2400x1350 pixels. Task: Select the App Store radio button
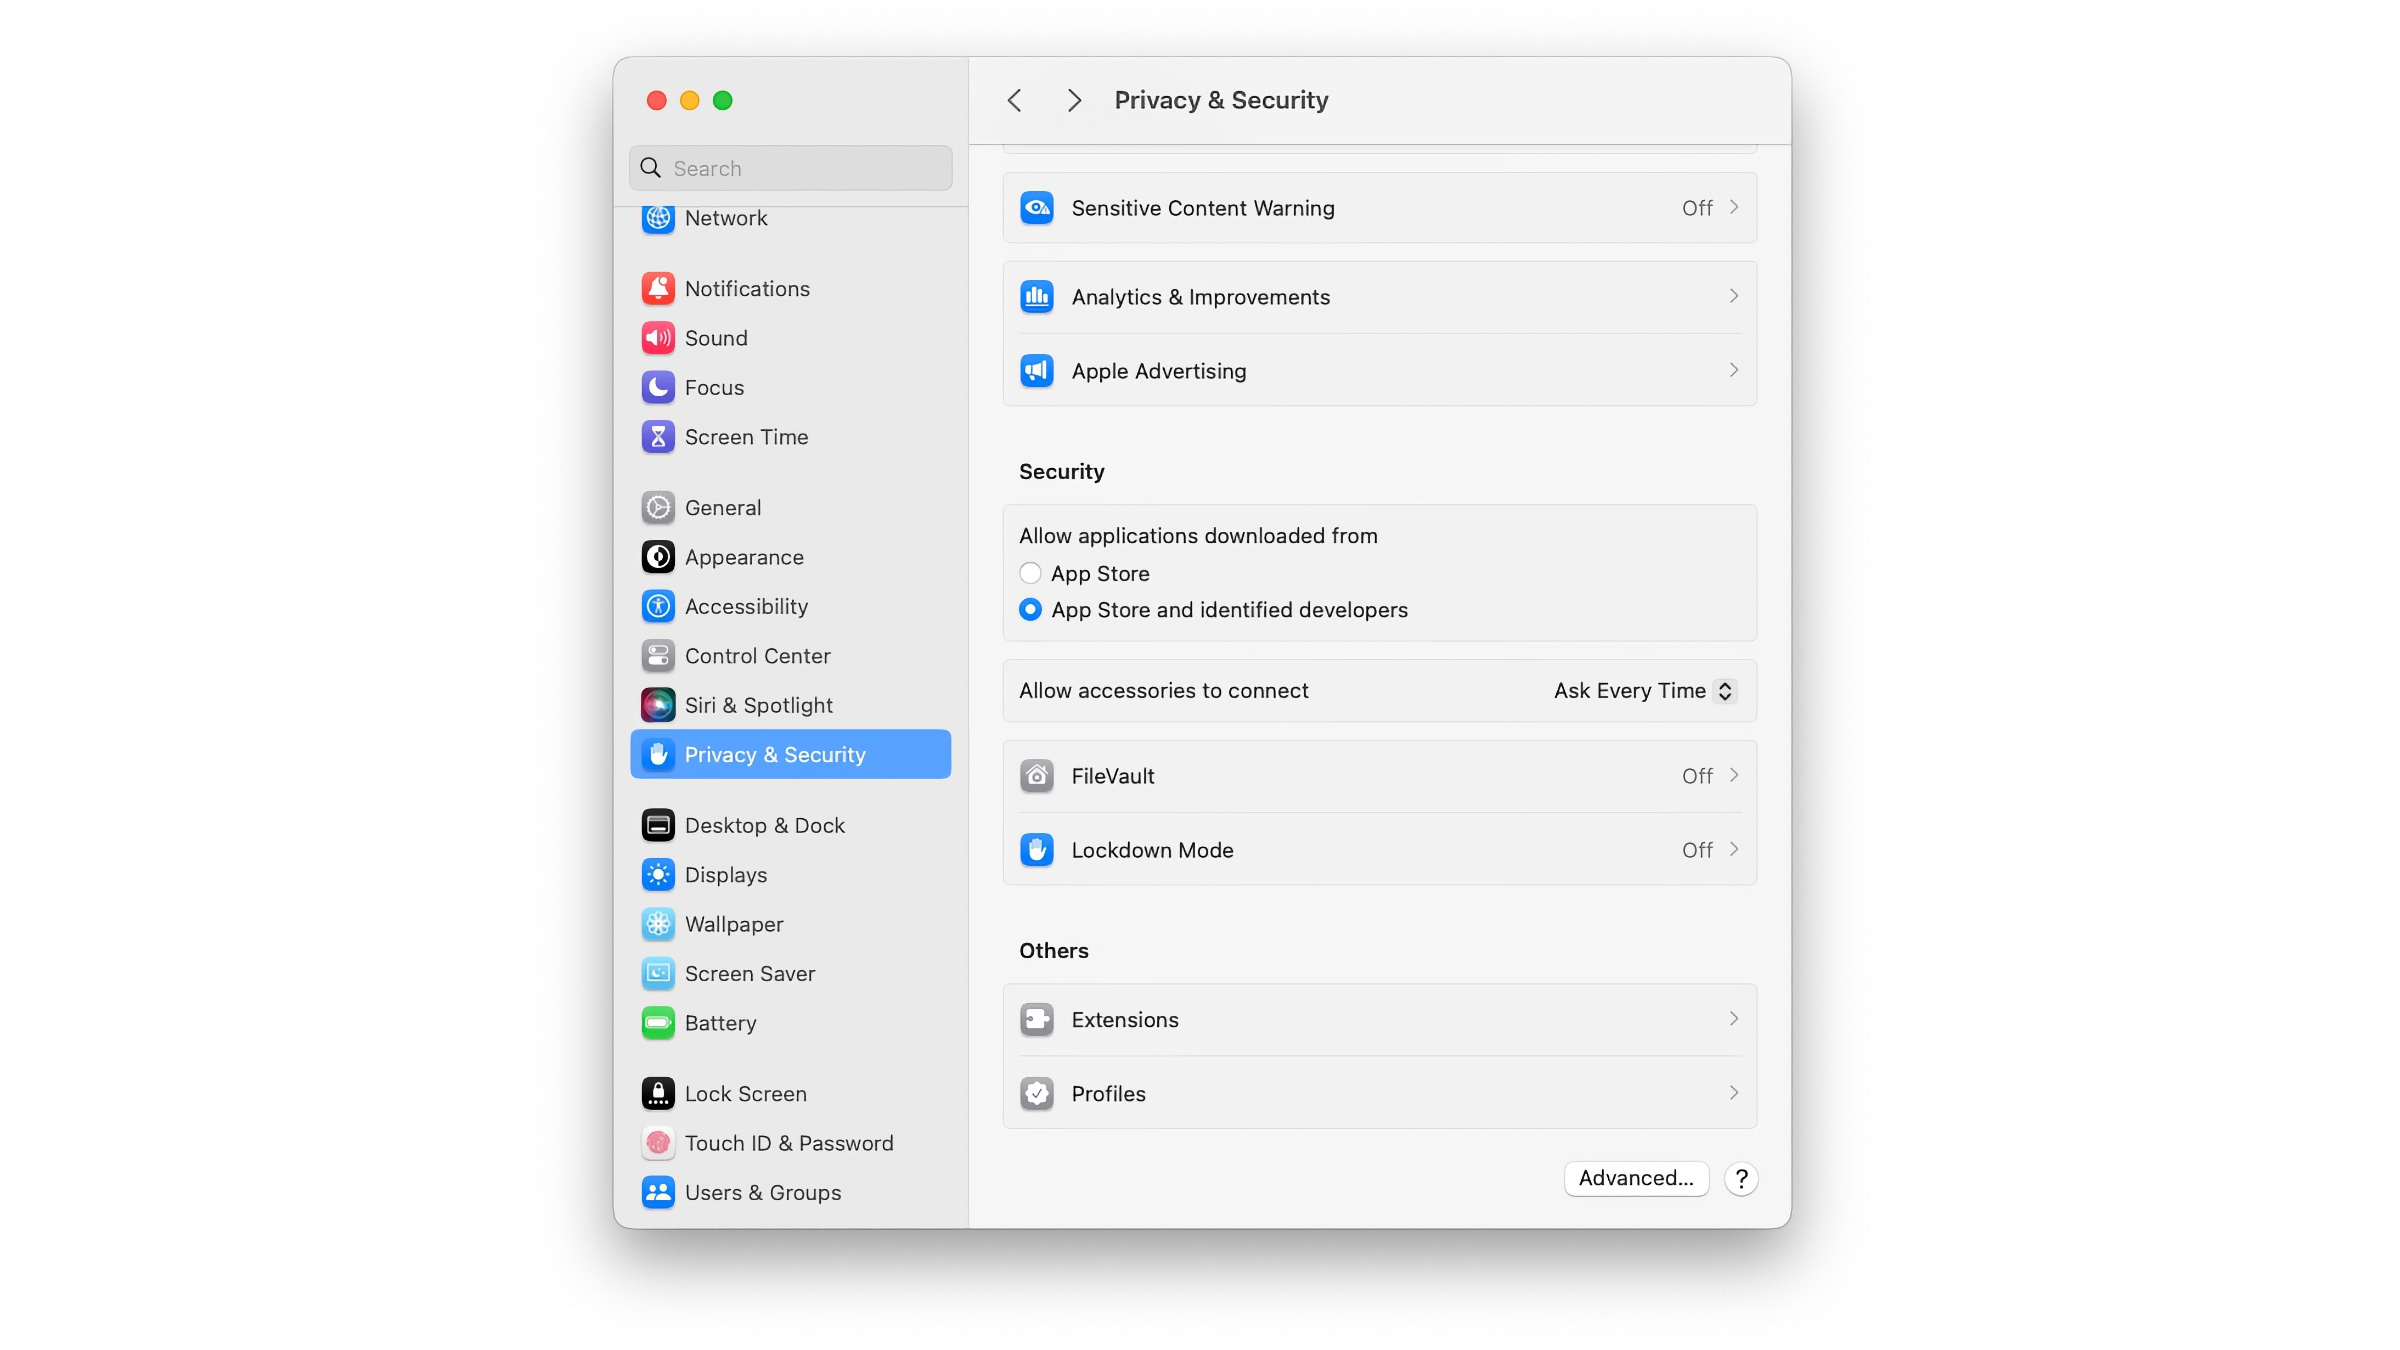(1030, 573)
